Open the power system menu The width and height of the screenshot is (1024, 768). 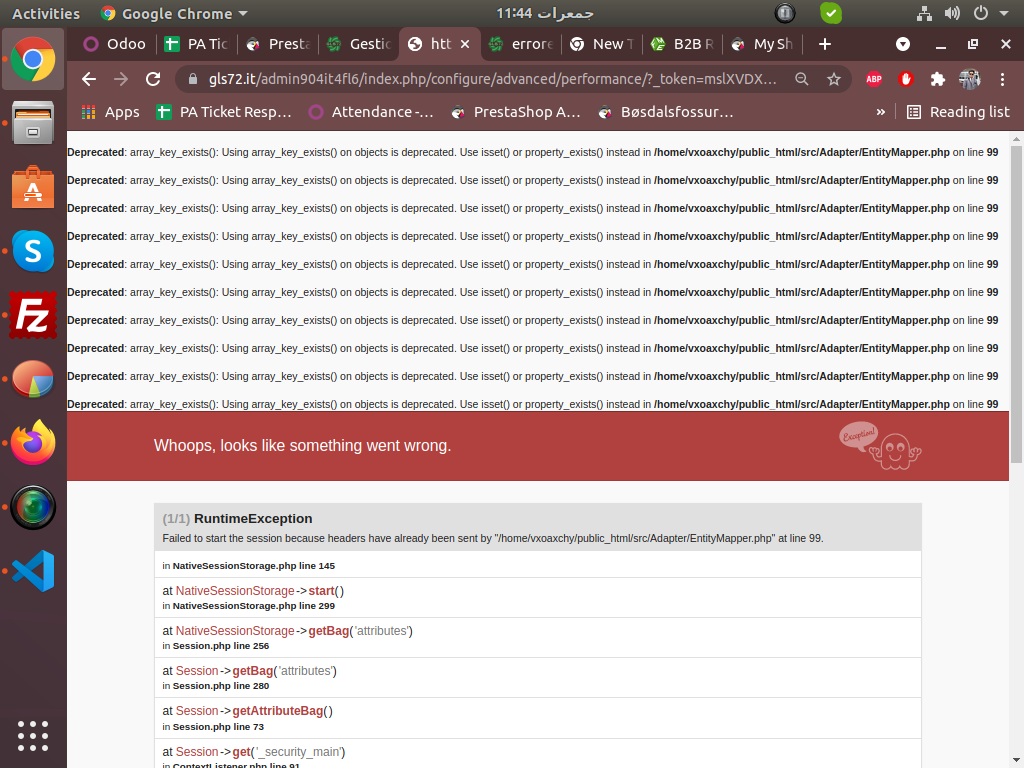tap(981, 13)
